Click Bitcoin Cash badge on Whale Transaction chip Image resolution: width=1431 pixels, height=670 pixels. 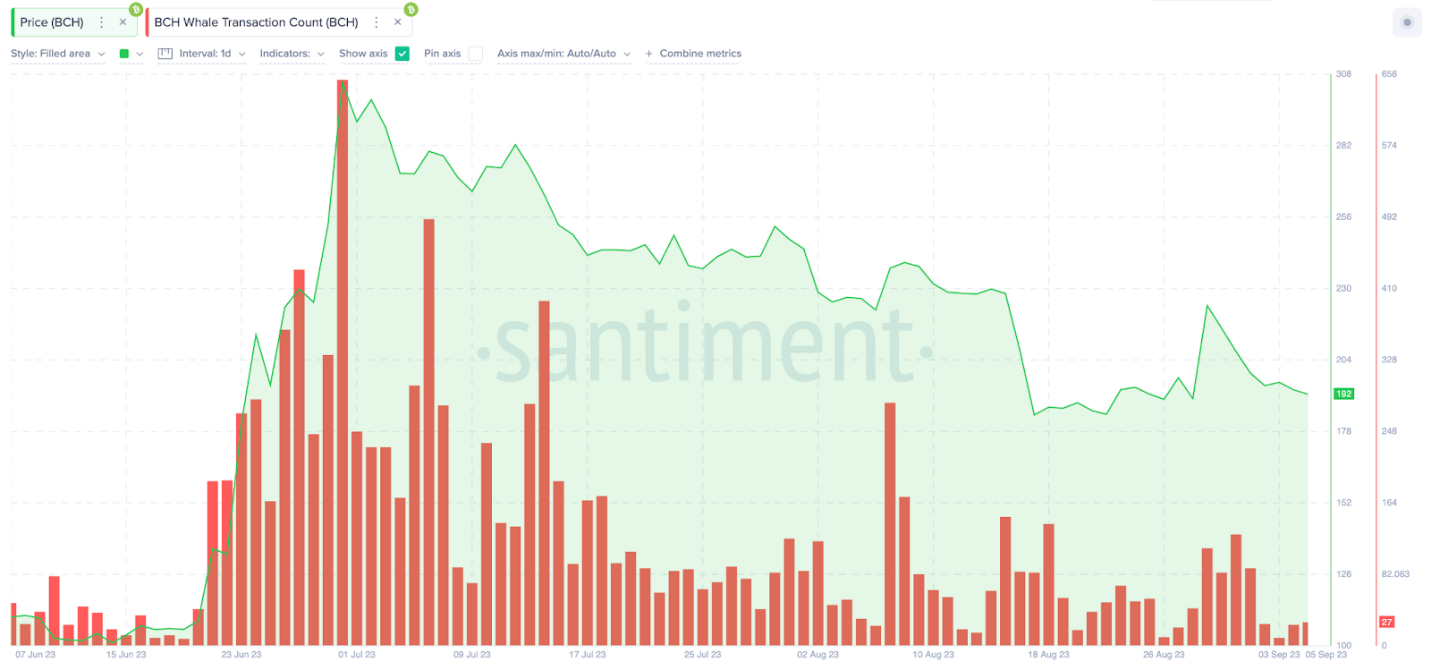pos(411,9)
